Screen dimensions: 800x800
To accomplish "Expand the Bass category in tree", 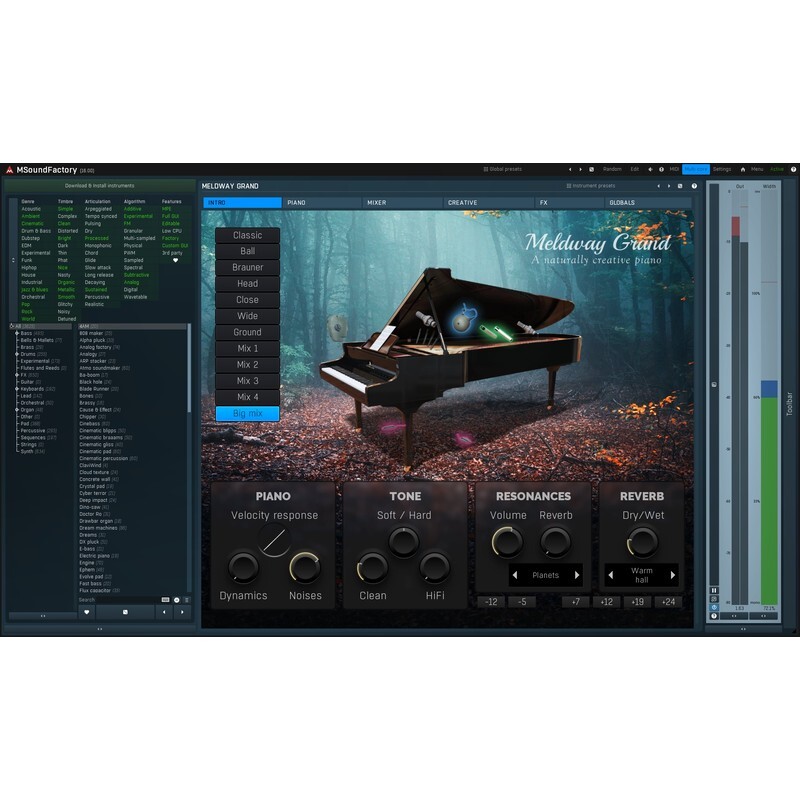I will (17, 333).
